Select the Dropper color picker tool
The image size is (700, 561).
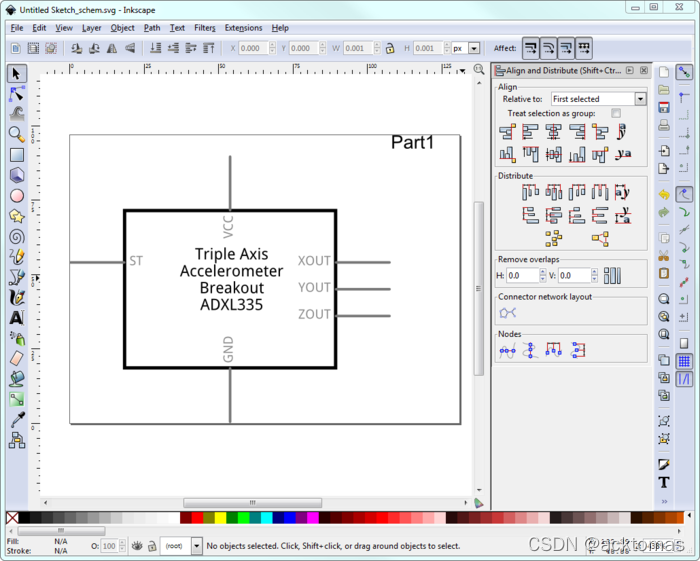[17, 420]
